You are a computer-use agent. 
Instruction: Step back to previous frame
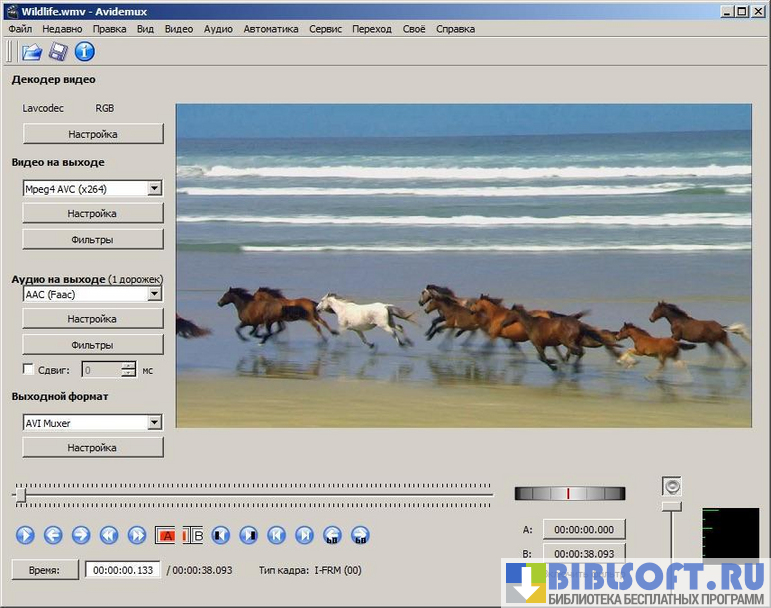[x=53, y=535]
